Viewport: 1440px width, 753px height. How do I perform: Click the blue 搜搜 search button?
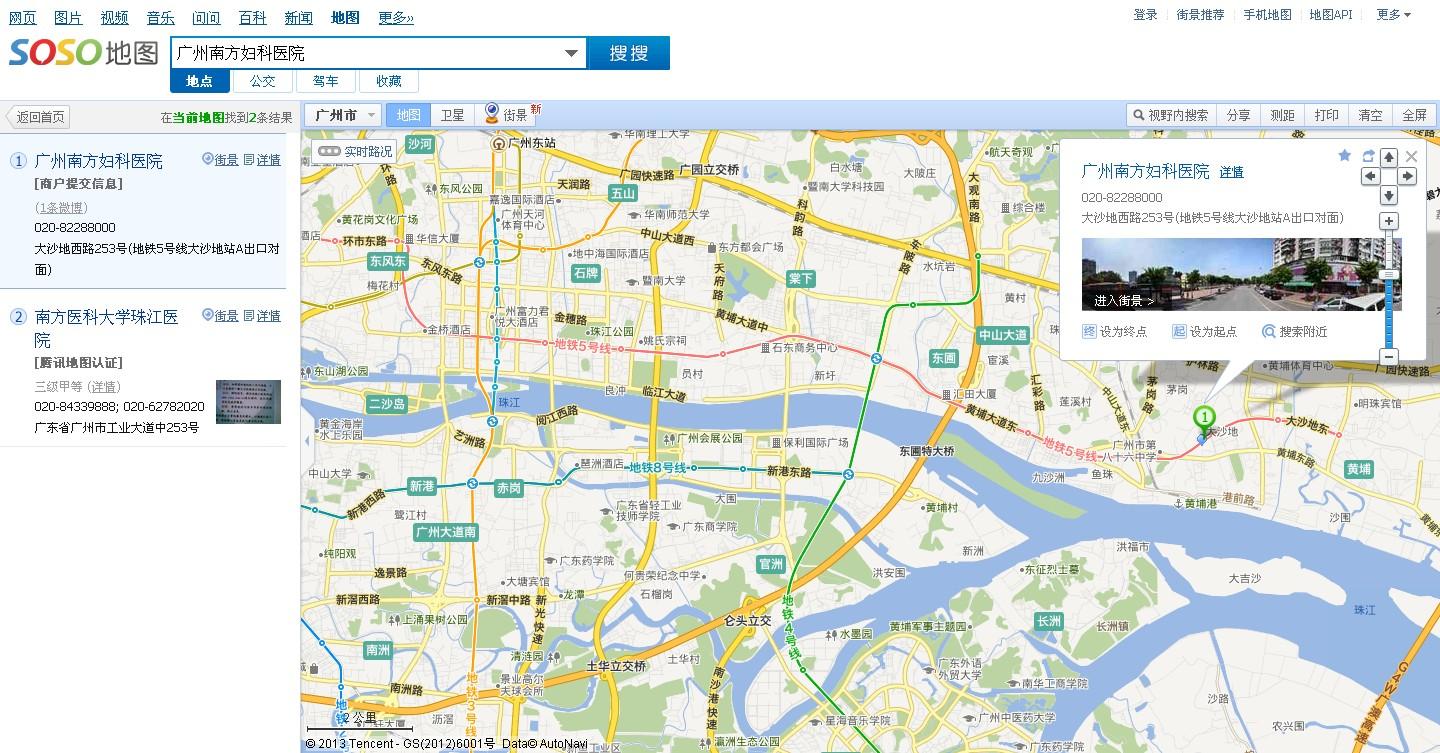(628, 53)
